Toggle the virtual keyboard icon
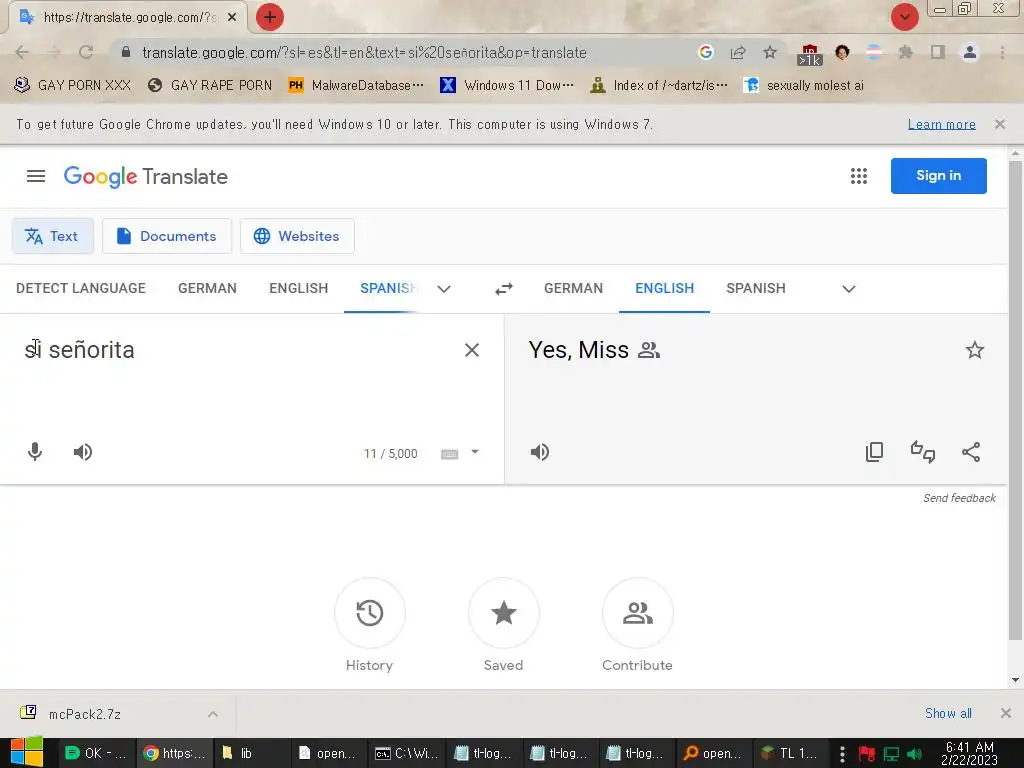 click(449, 454)
